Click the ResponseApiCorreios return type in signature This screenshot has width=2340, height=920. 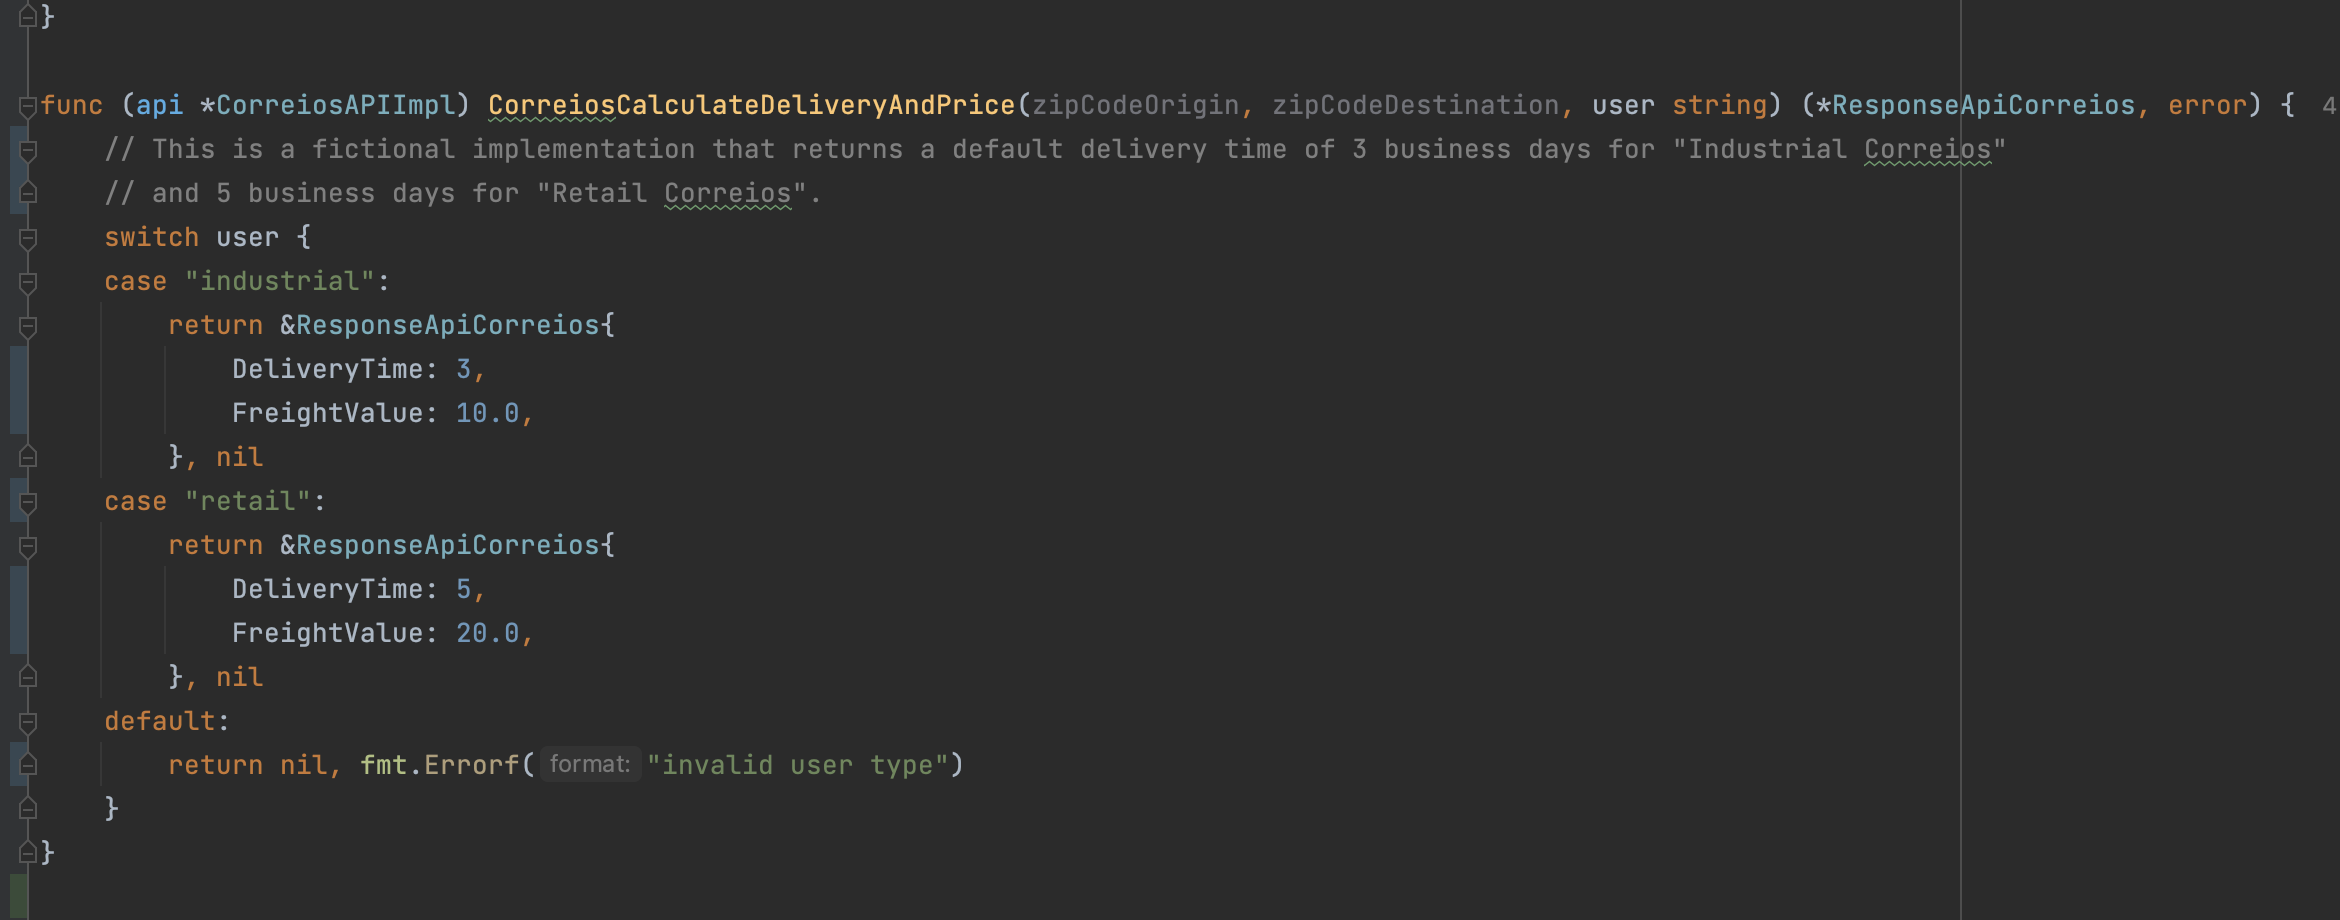(x=1983, y=105)
